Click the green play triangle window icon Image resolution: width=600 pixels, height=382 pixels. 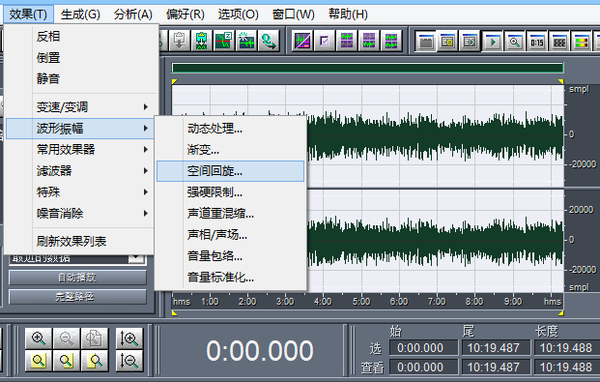point(492,41)
